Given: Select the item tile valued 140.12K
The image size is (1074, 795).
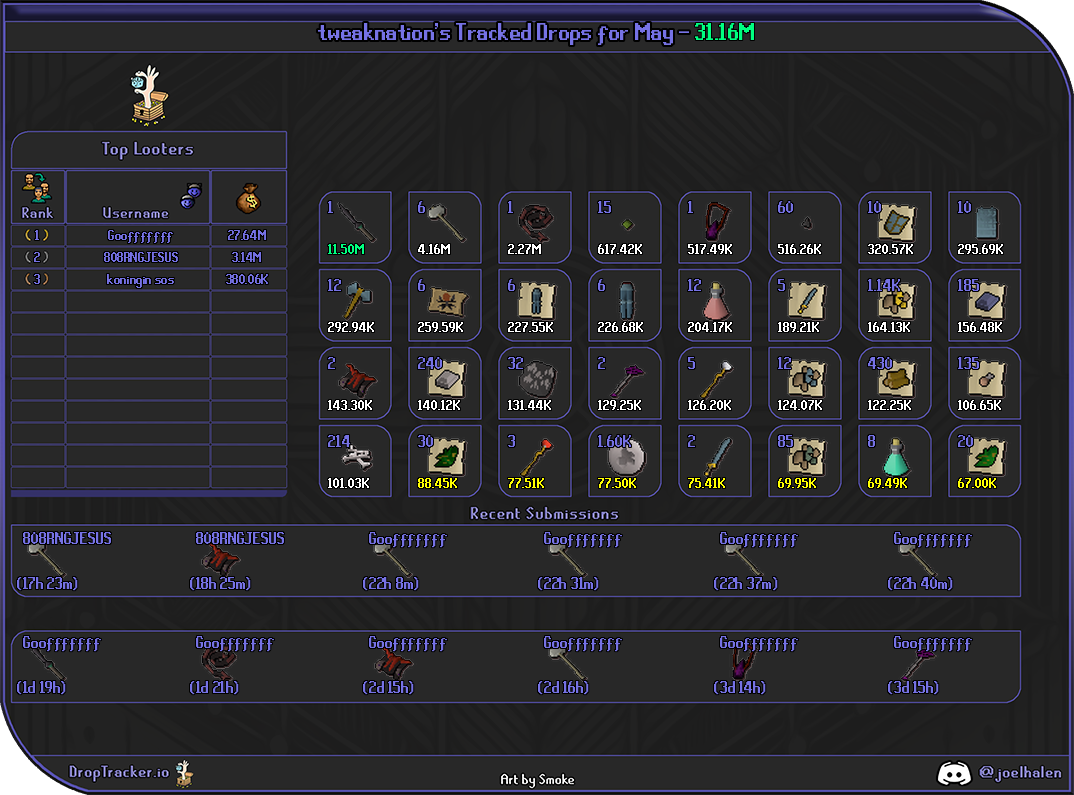Looking at the screenshot, I should [445, 383].
